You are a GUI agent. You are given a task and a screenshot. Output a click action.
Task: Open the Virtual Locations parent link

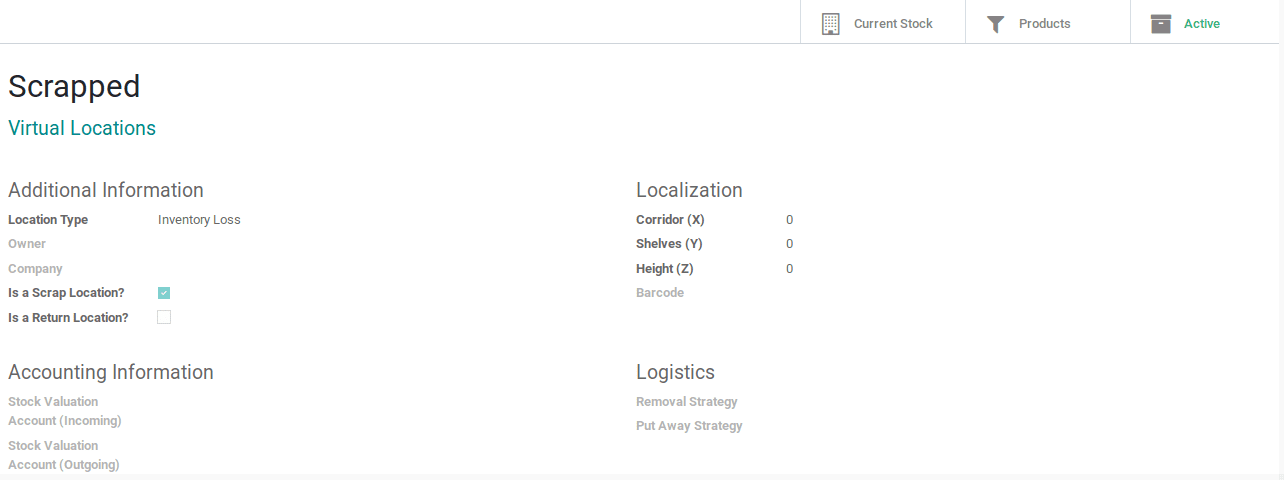click(x=82, y=128)
